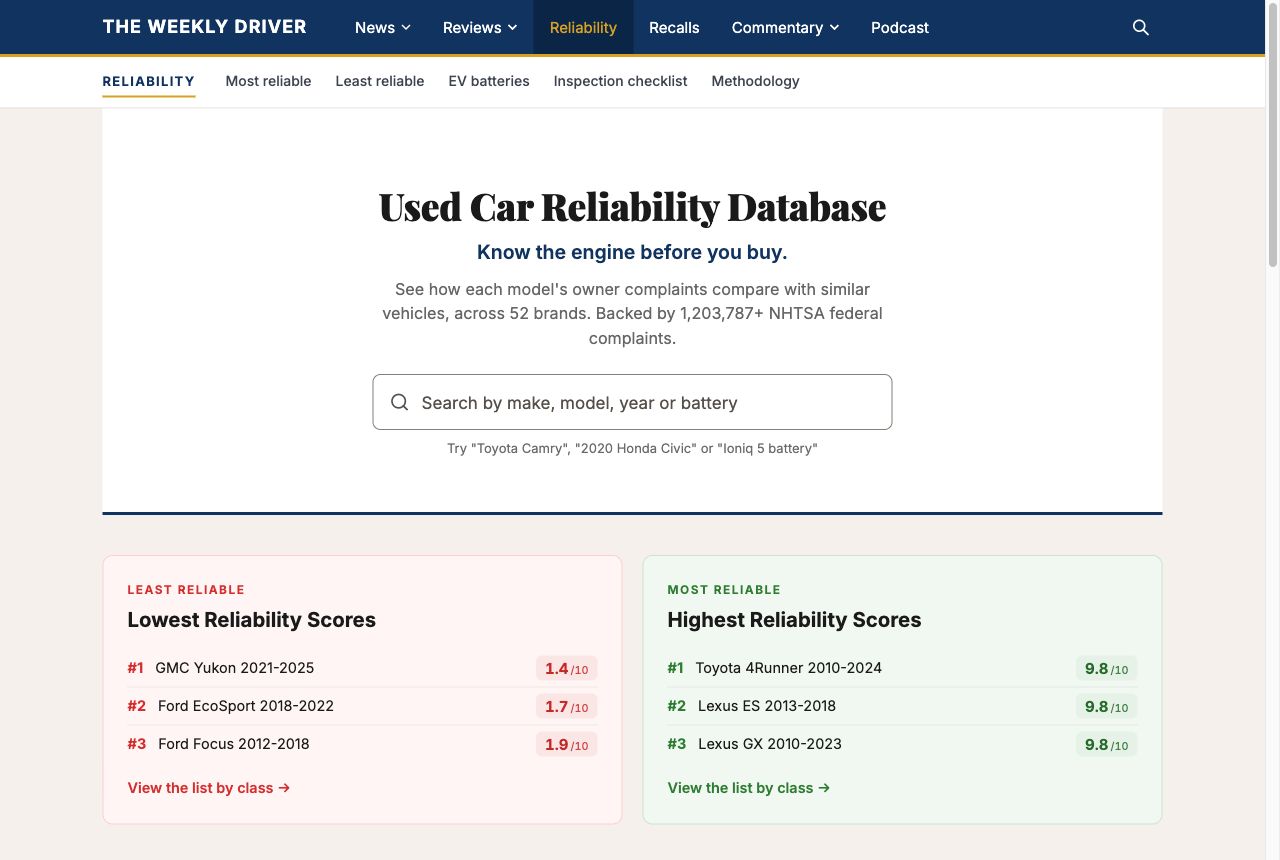Open the Commentary dropdown menu
The image size is (1280, 860).
(x=786, y=28)
